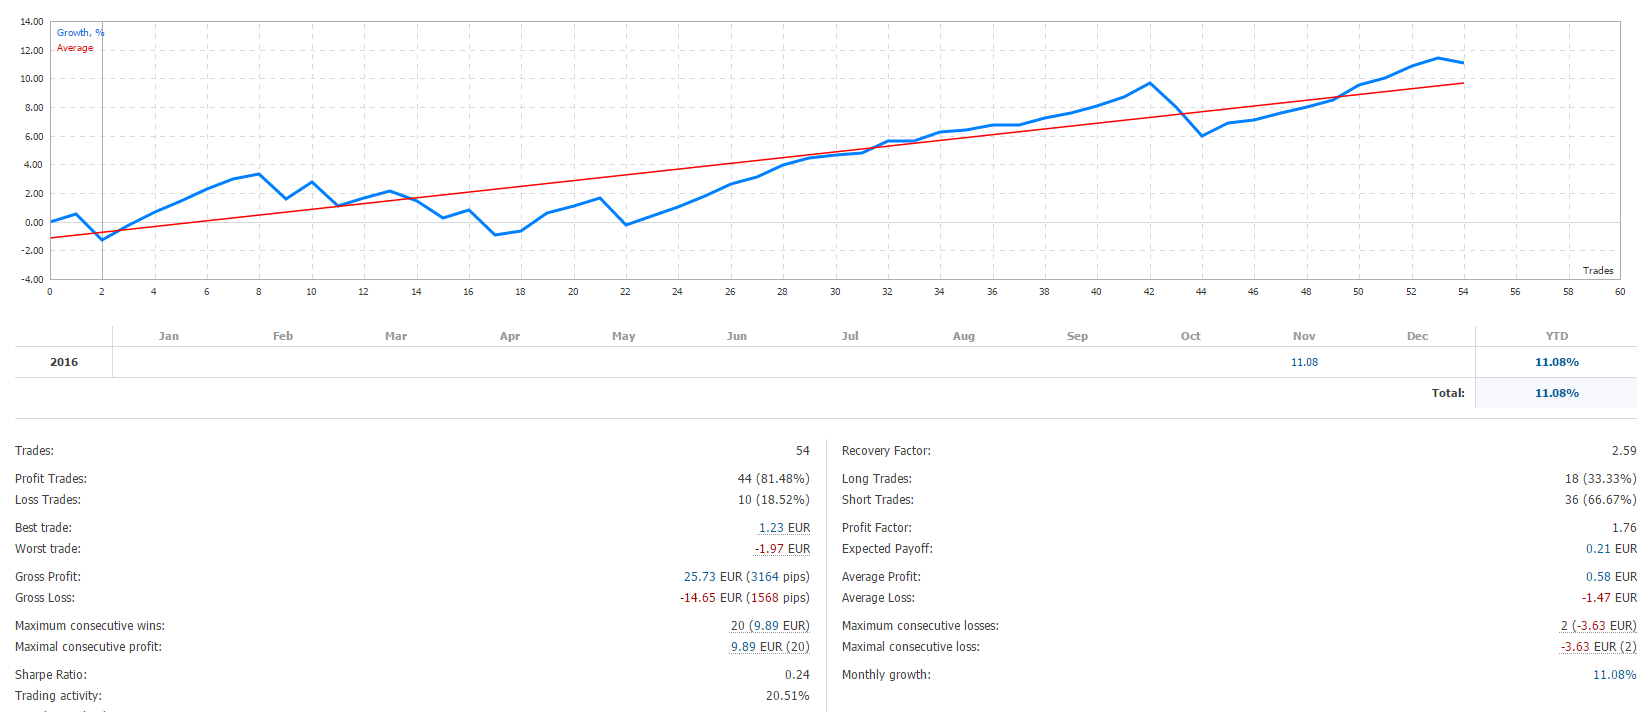The height and width of the screenshot is (712, 1650).
Task: Open the Best trade value 1.23 EUR
Action: pos(784,528)
